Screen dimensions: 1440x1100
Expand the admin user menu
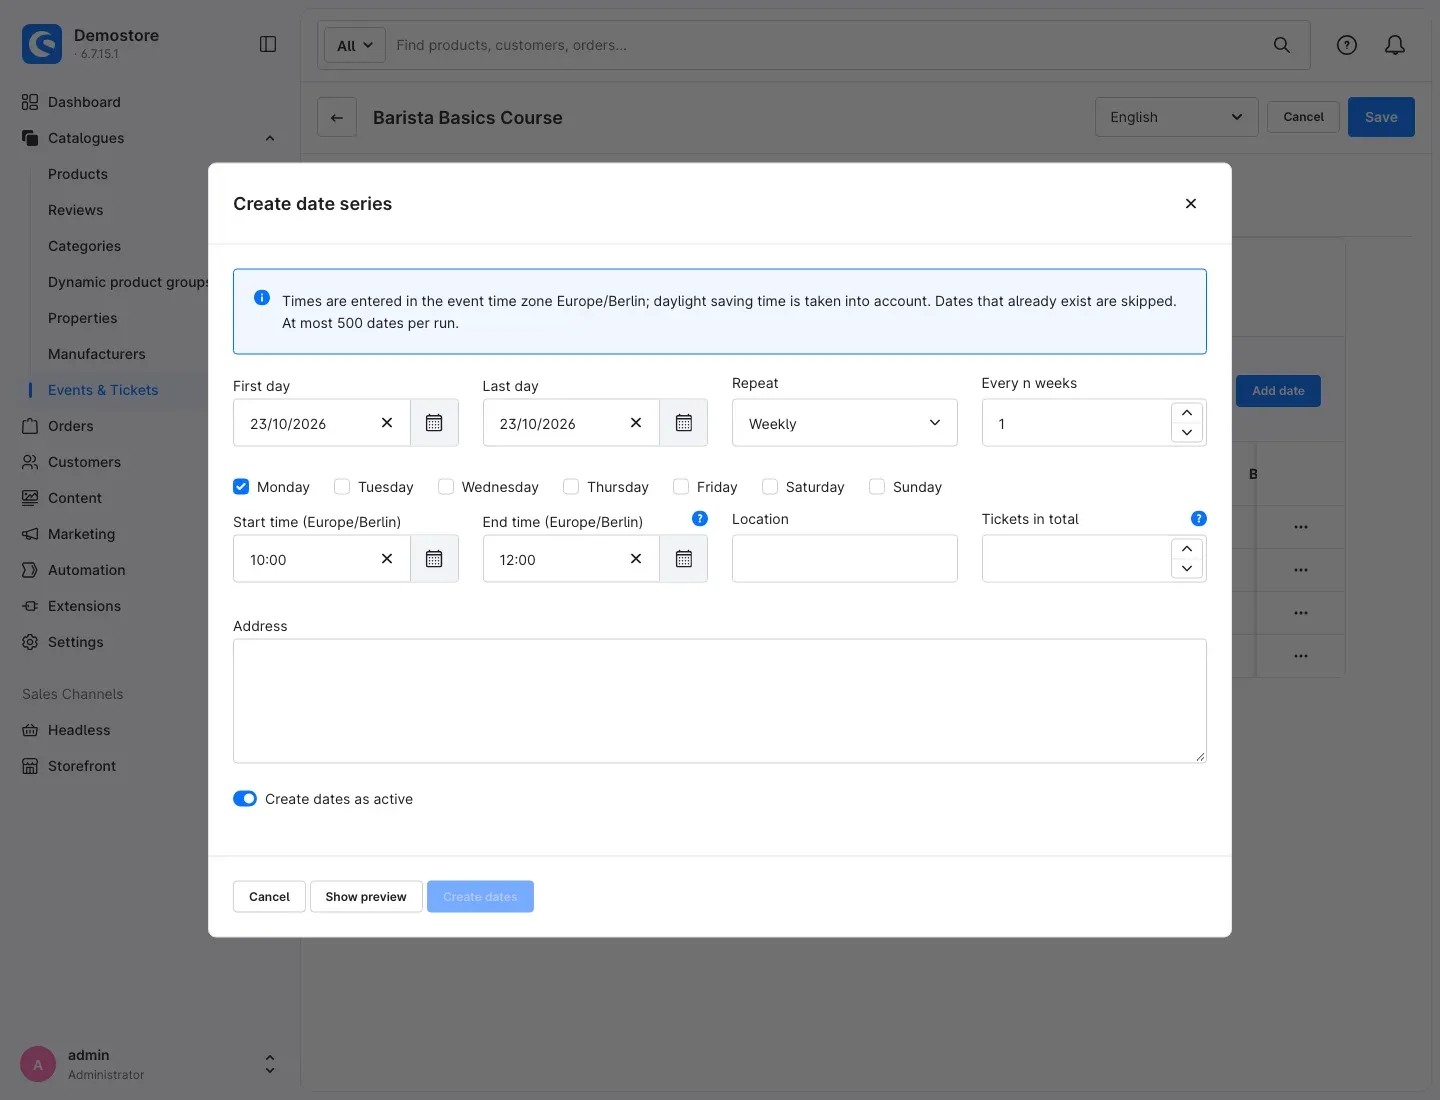(270, 1064)
